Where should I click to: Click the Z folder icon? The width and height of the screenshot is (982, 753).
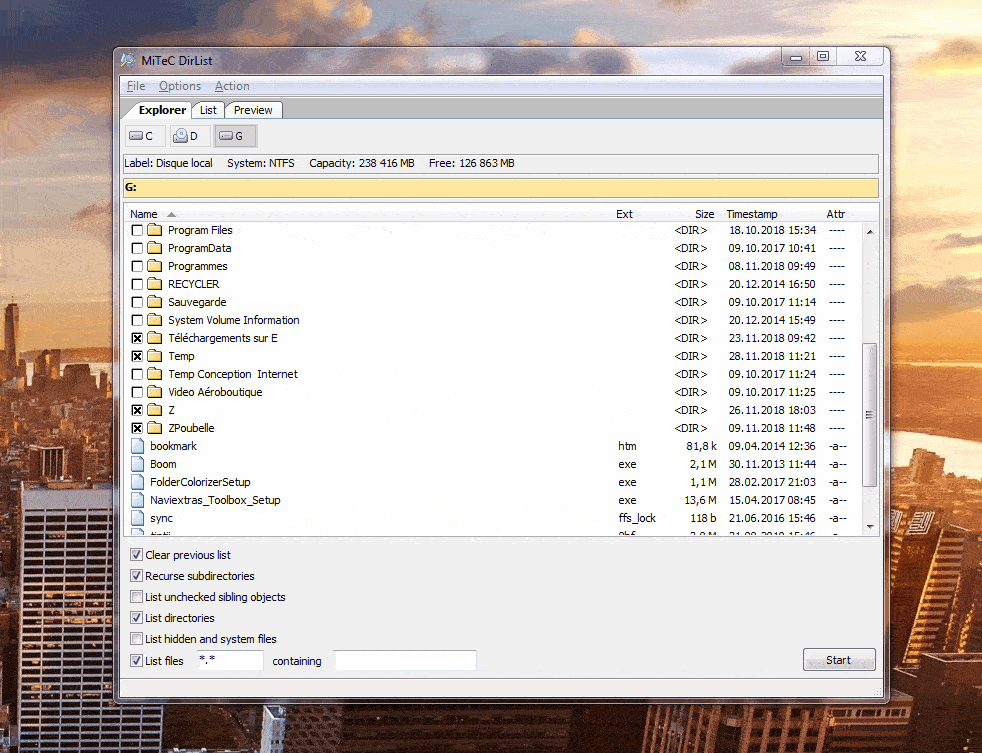click(x=155, y=410)
